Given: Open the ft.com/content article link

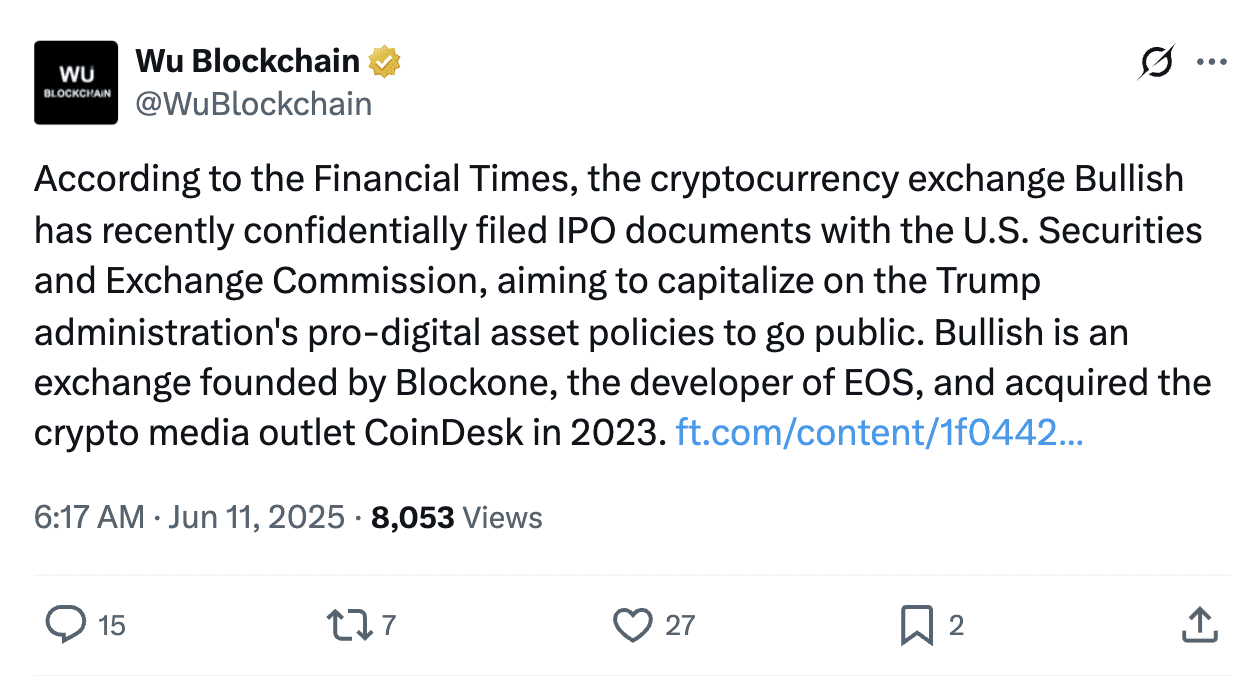Looking at the screenshot, I should point(879,433).
